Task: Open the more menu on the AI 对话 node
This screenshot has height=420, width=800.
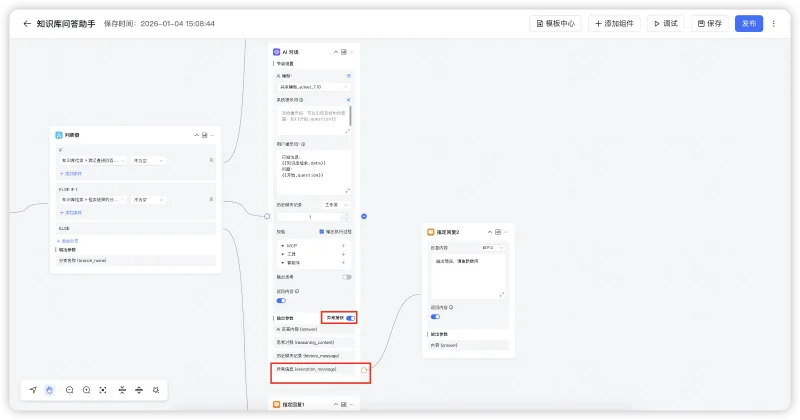Action: 352,52
